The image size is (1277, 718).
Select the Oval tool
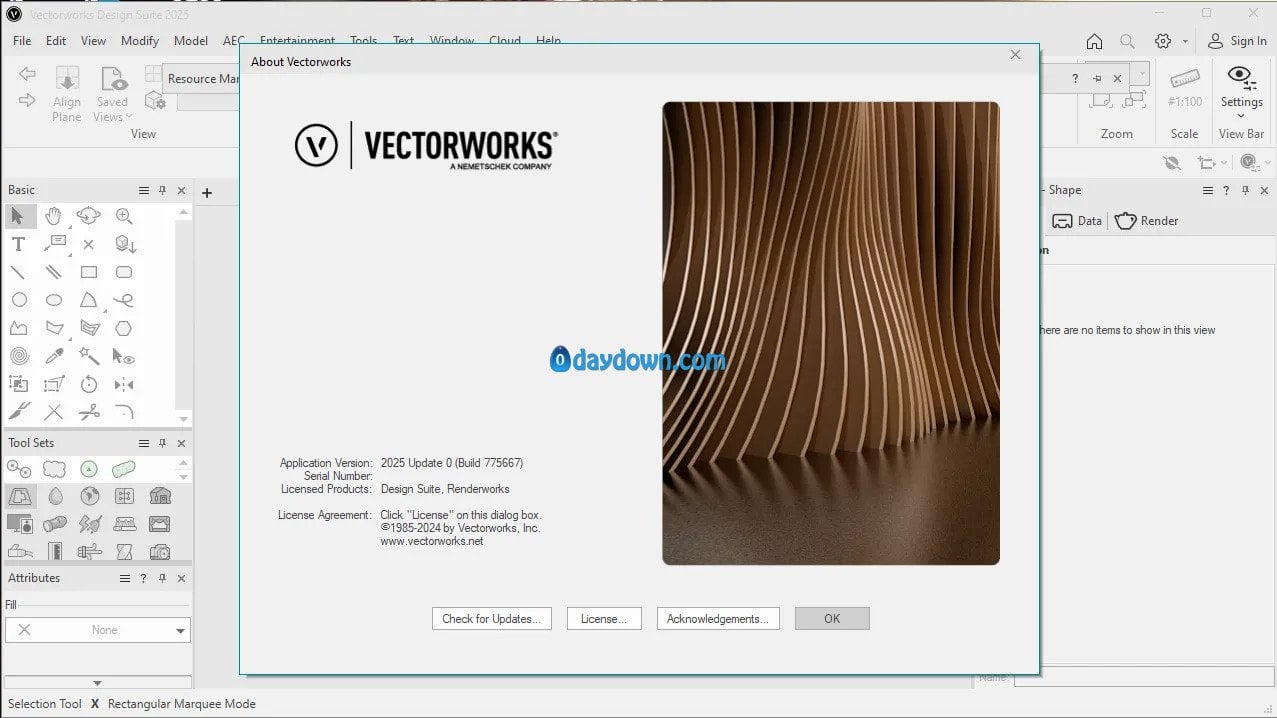pos(54,300)
